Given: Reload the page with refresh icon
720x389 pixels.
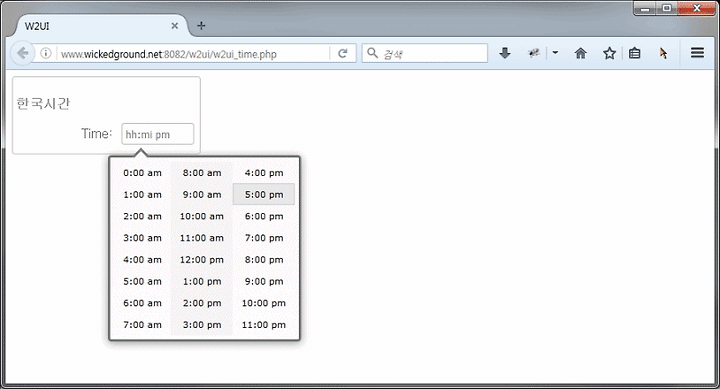Looking at the screenshot, I should [343, 54].
